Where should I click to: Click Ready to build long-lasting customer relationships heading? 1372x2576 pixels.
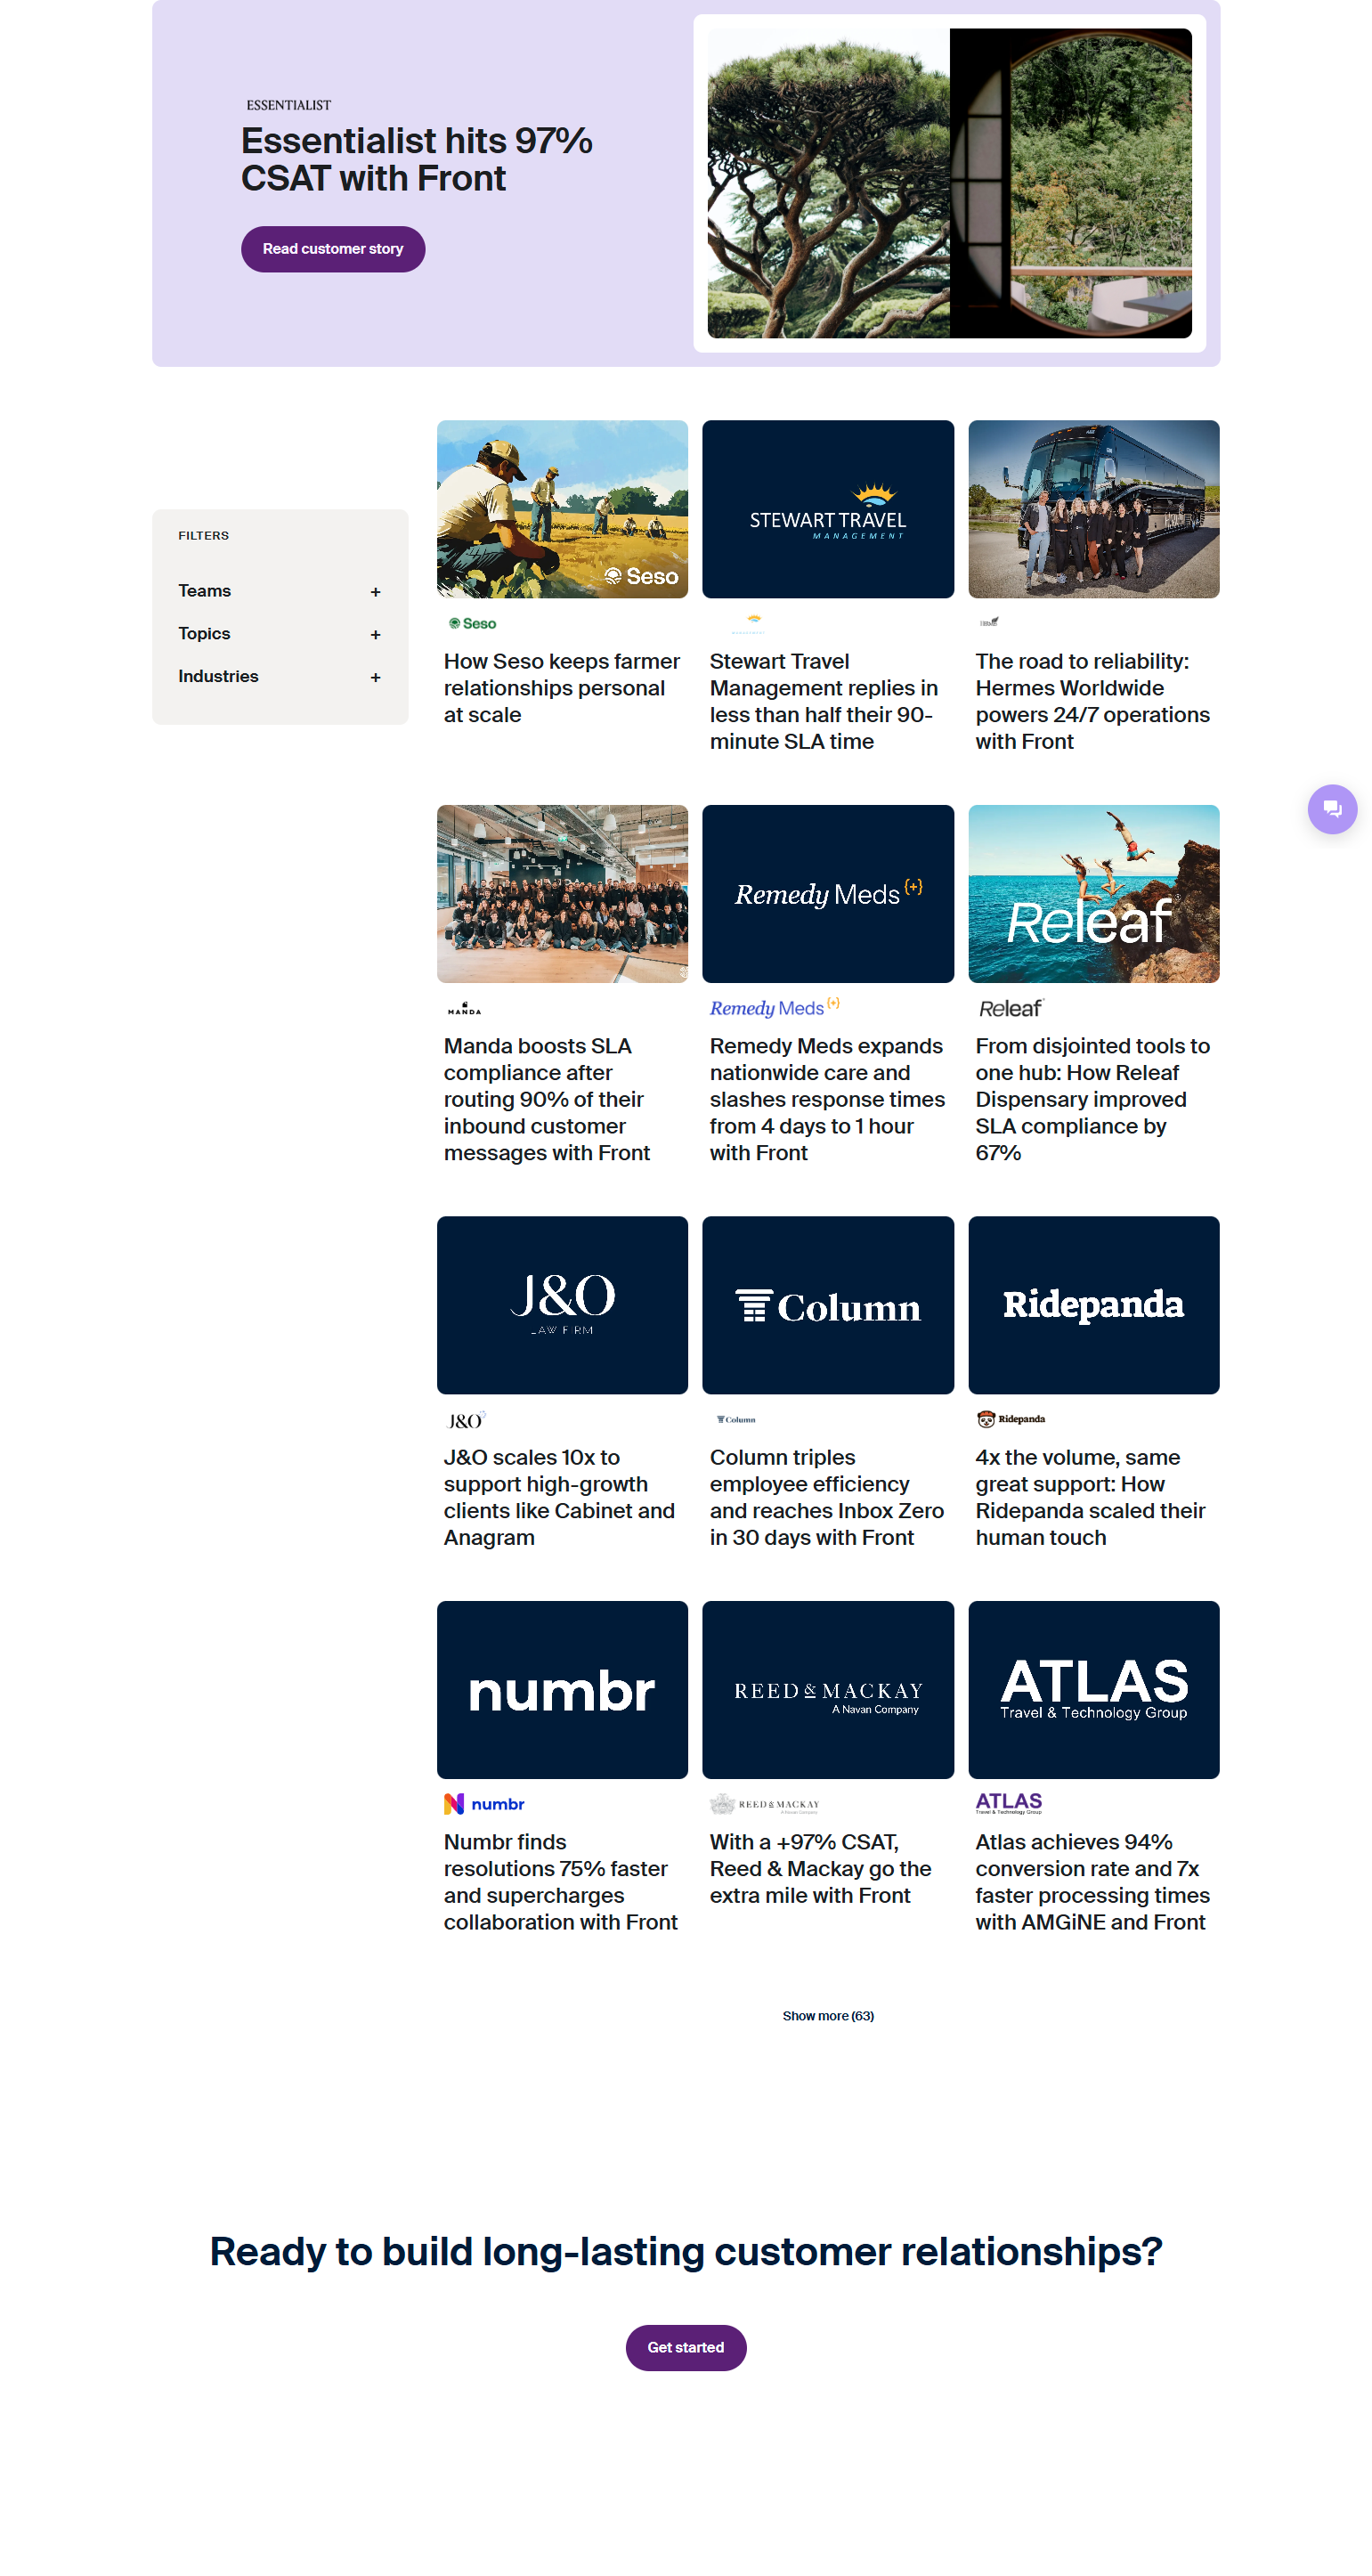(686, 2251)
